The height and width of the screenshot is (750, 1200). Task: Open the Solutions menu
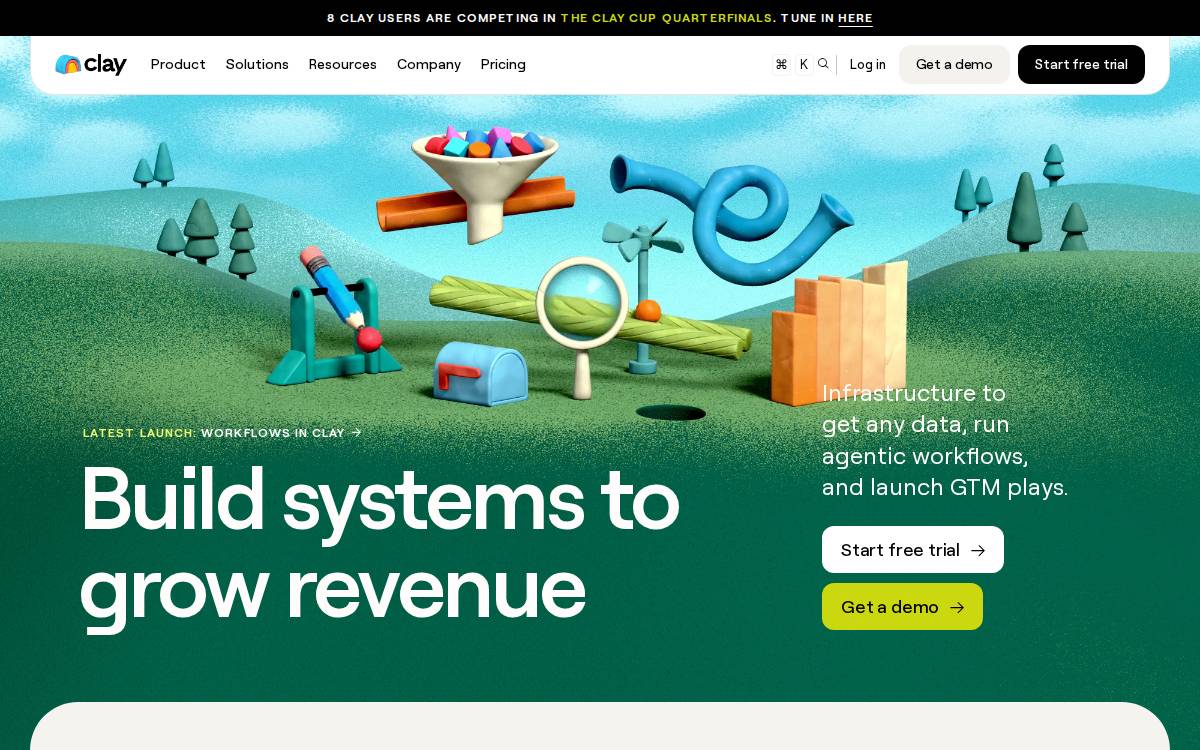coord(257,64)
